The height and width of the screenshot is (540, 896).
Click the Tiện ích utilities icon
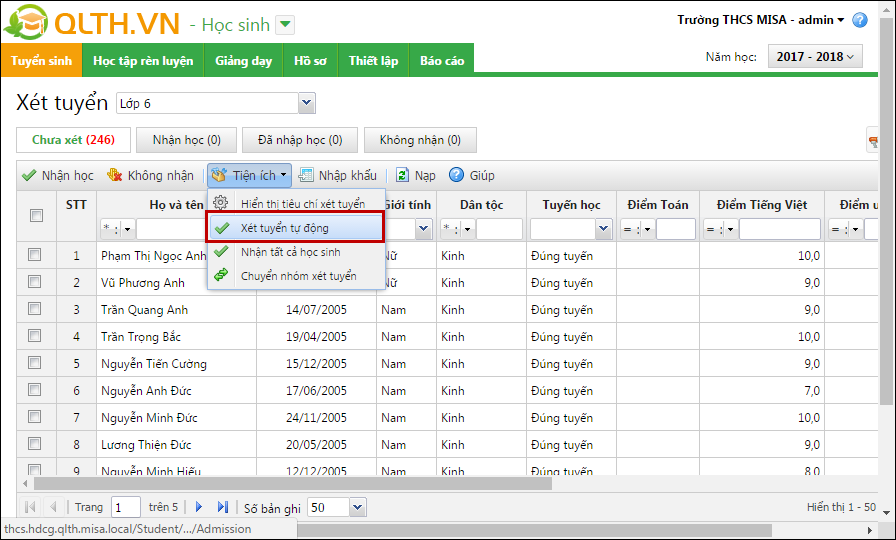[x=219, y=175]
